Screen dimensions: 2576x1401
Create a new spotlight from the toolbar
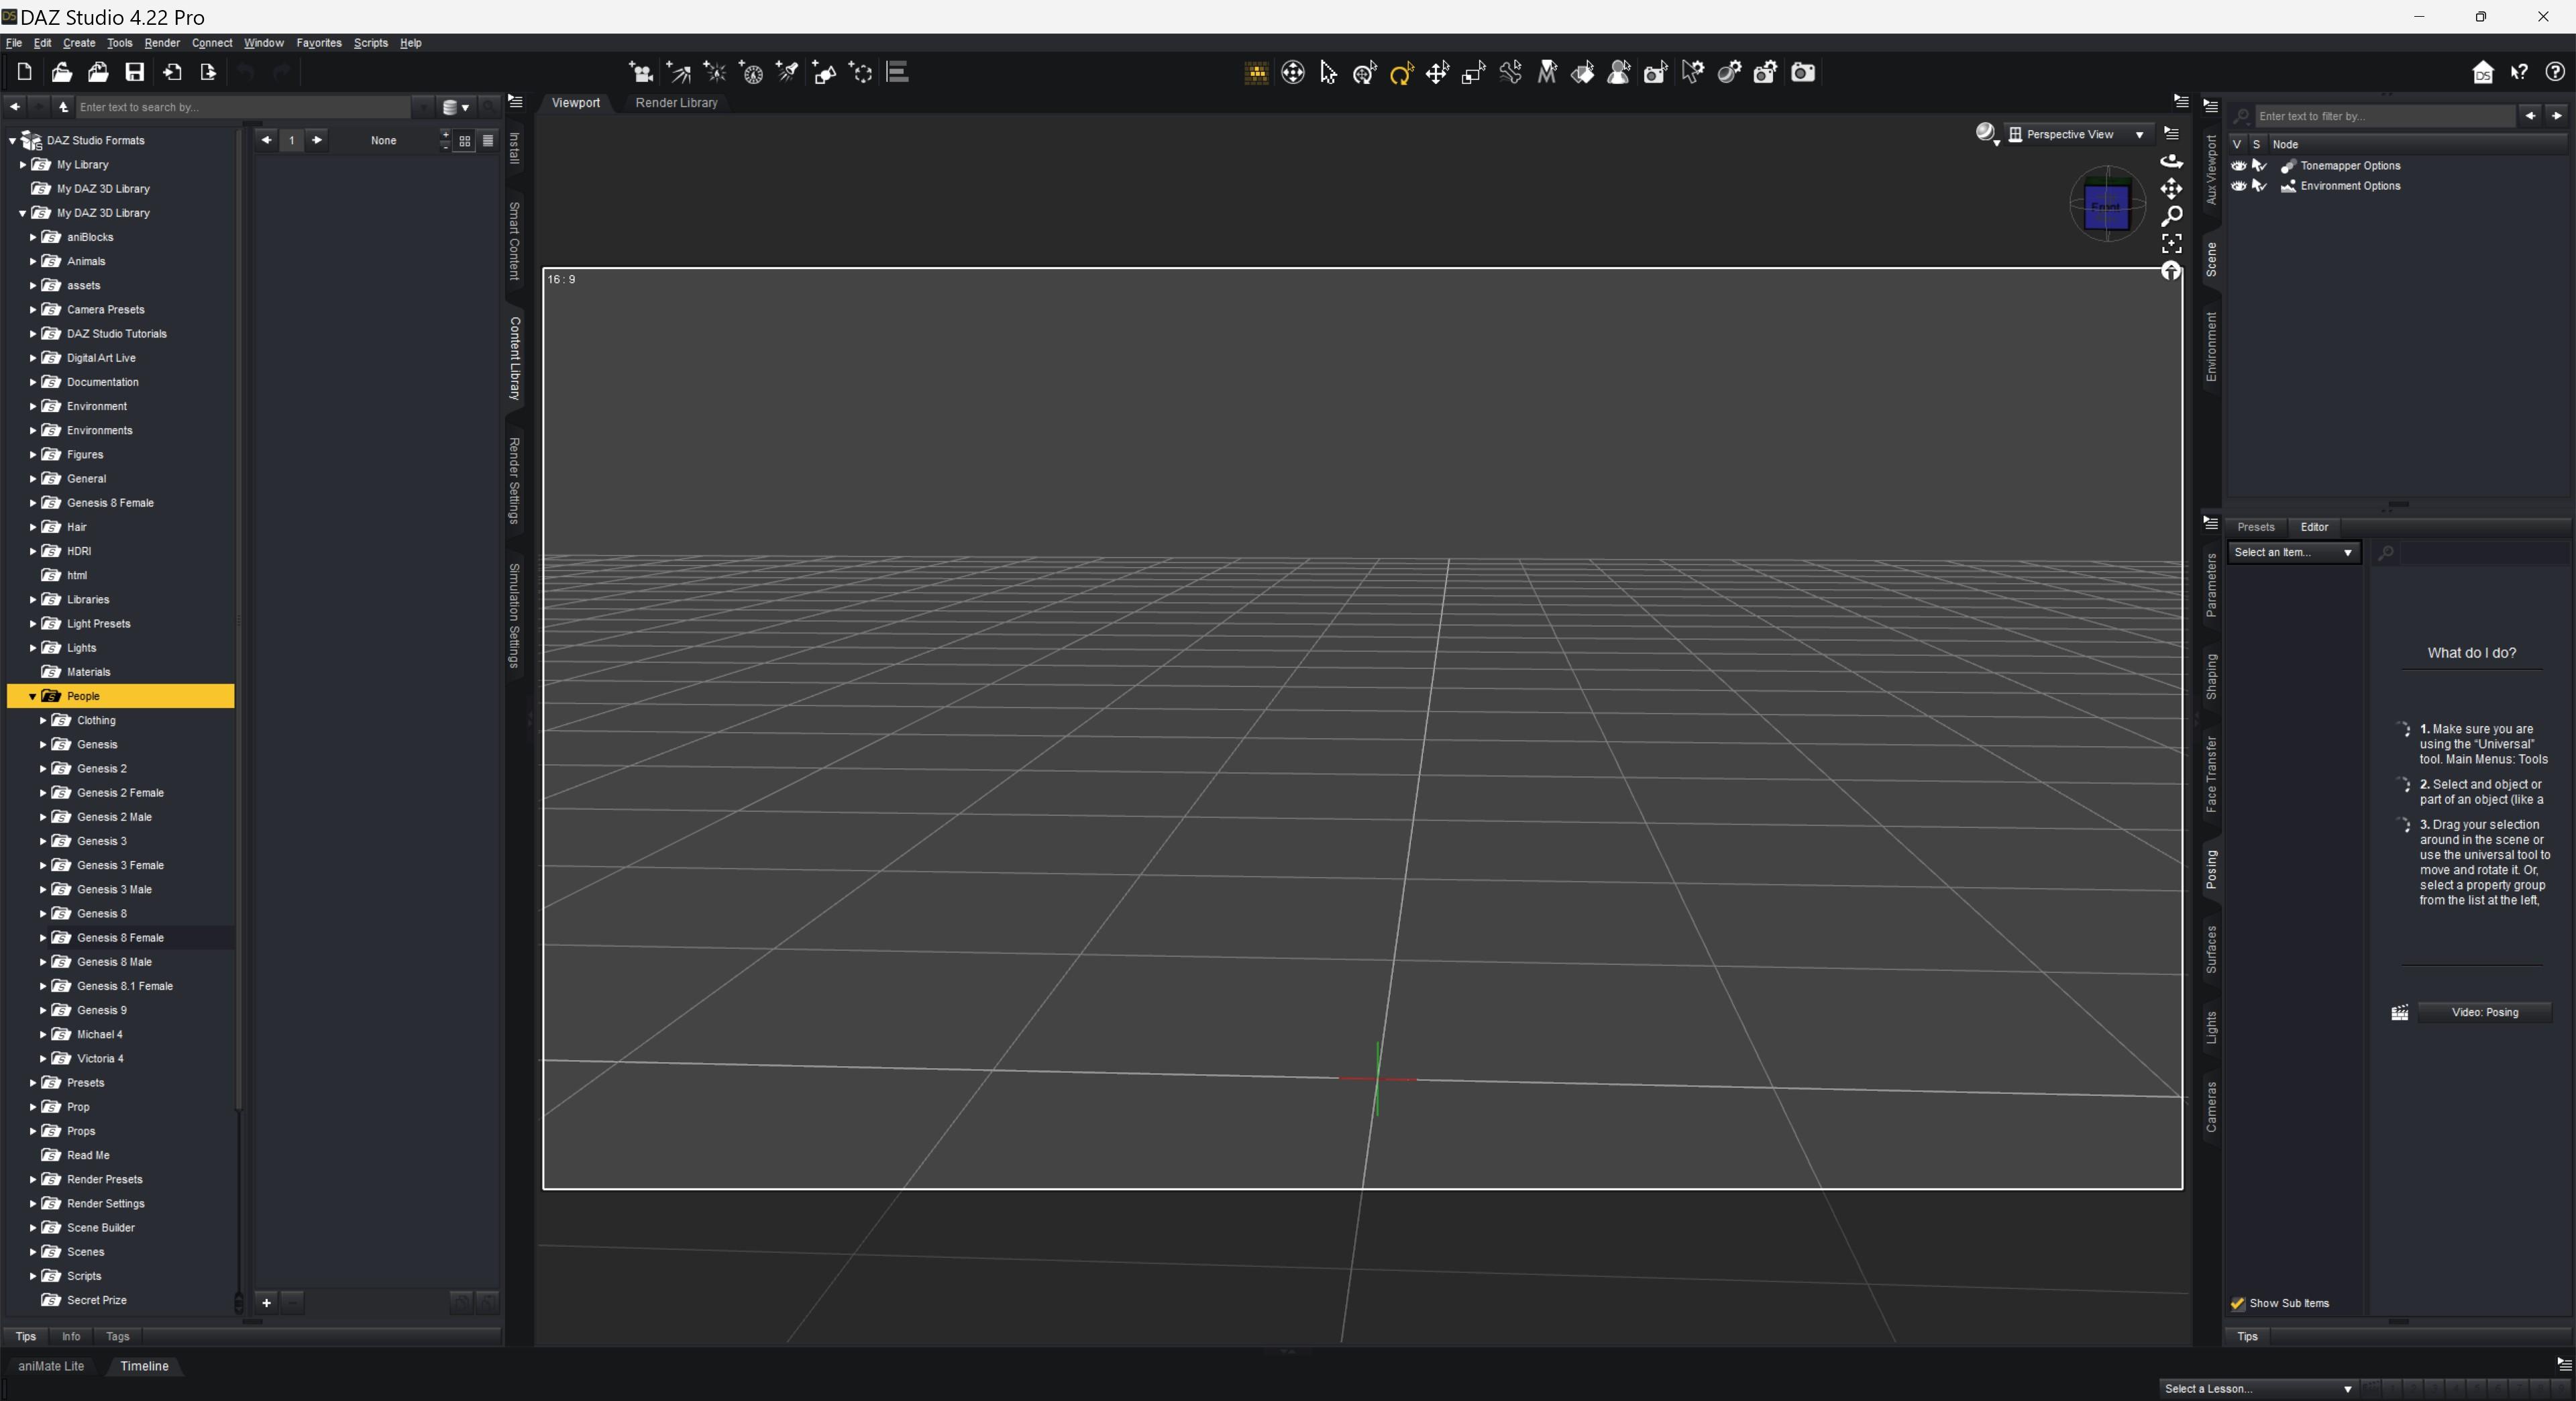click(787, 72)
